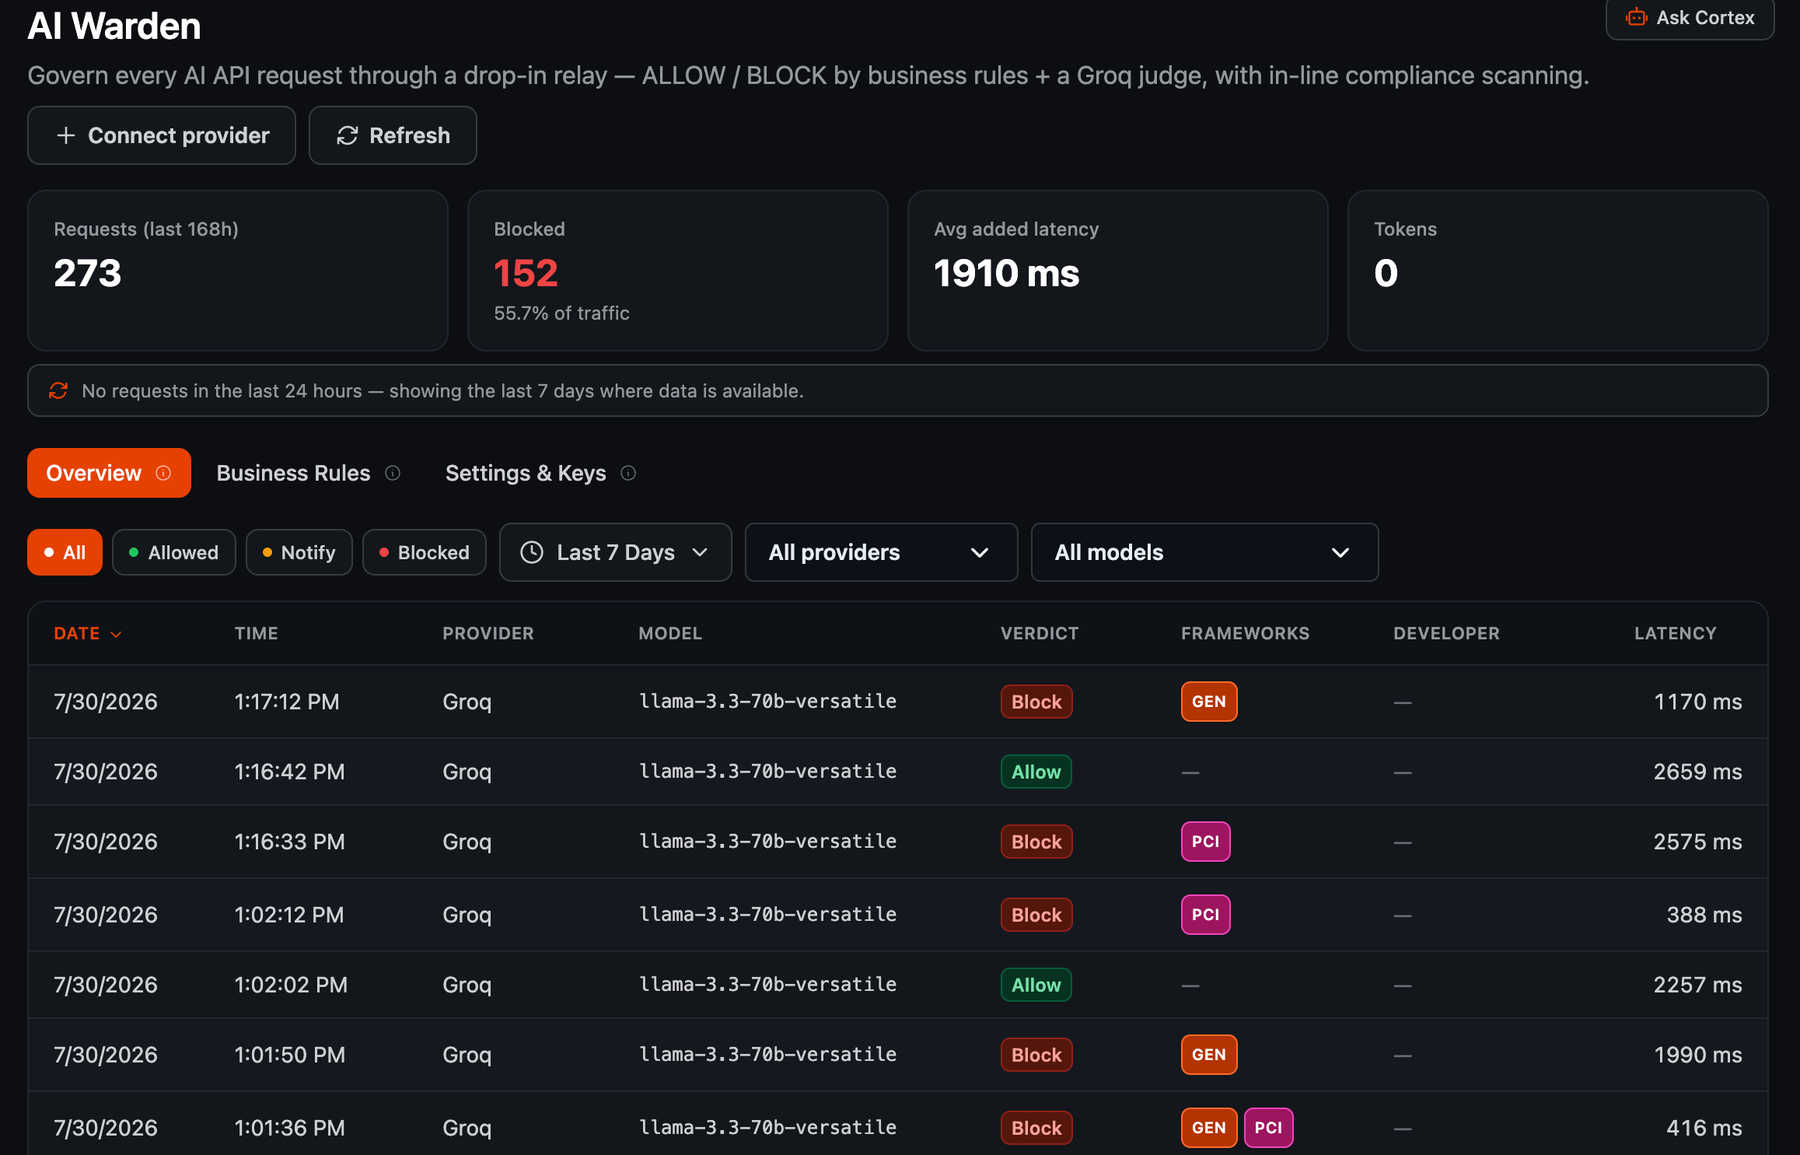Click the Avg added latency card
1800x1155 pixels.
[1118, 271]
